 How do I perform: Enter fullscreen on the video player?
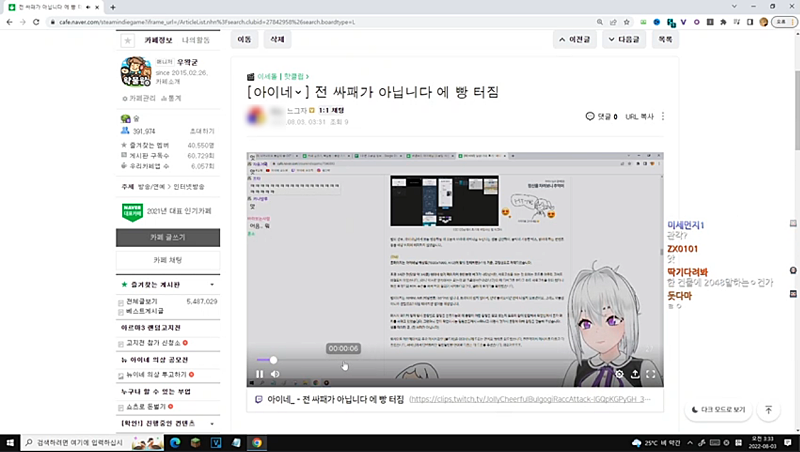[x=651, y=374]
